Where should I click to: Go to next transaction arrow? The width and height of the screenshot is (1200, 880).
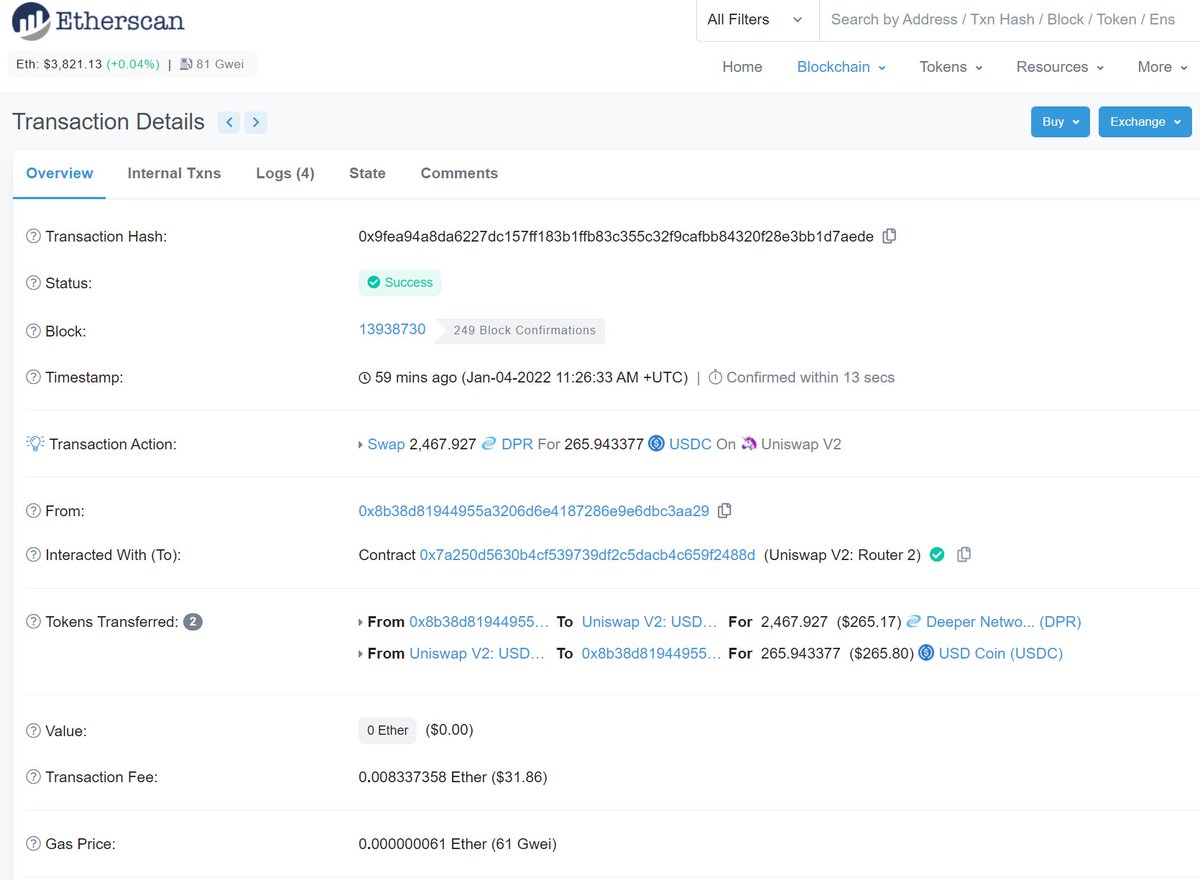256,122
